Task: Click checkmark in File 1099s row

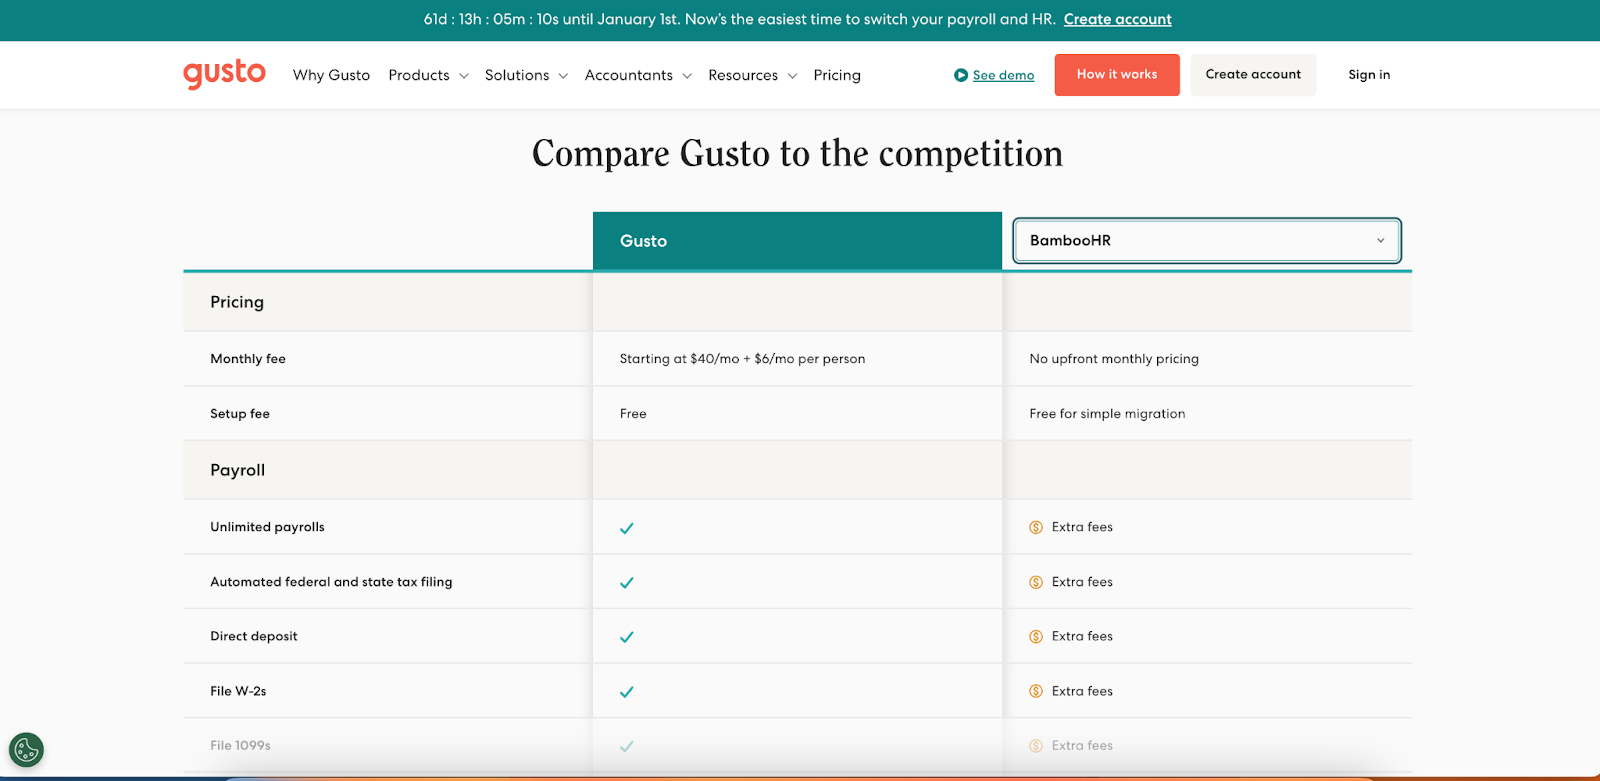Action: pos(627,746)
